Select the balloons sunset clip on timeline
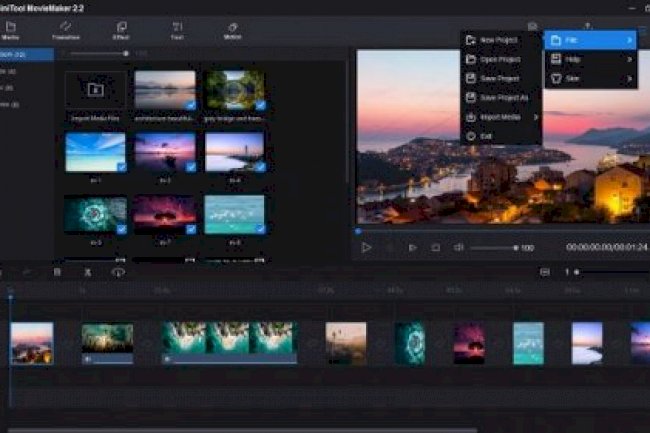Screen dimensions: 650x433 click(346, 343)
